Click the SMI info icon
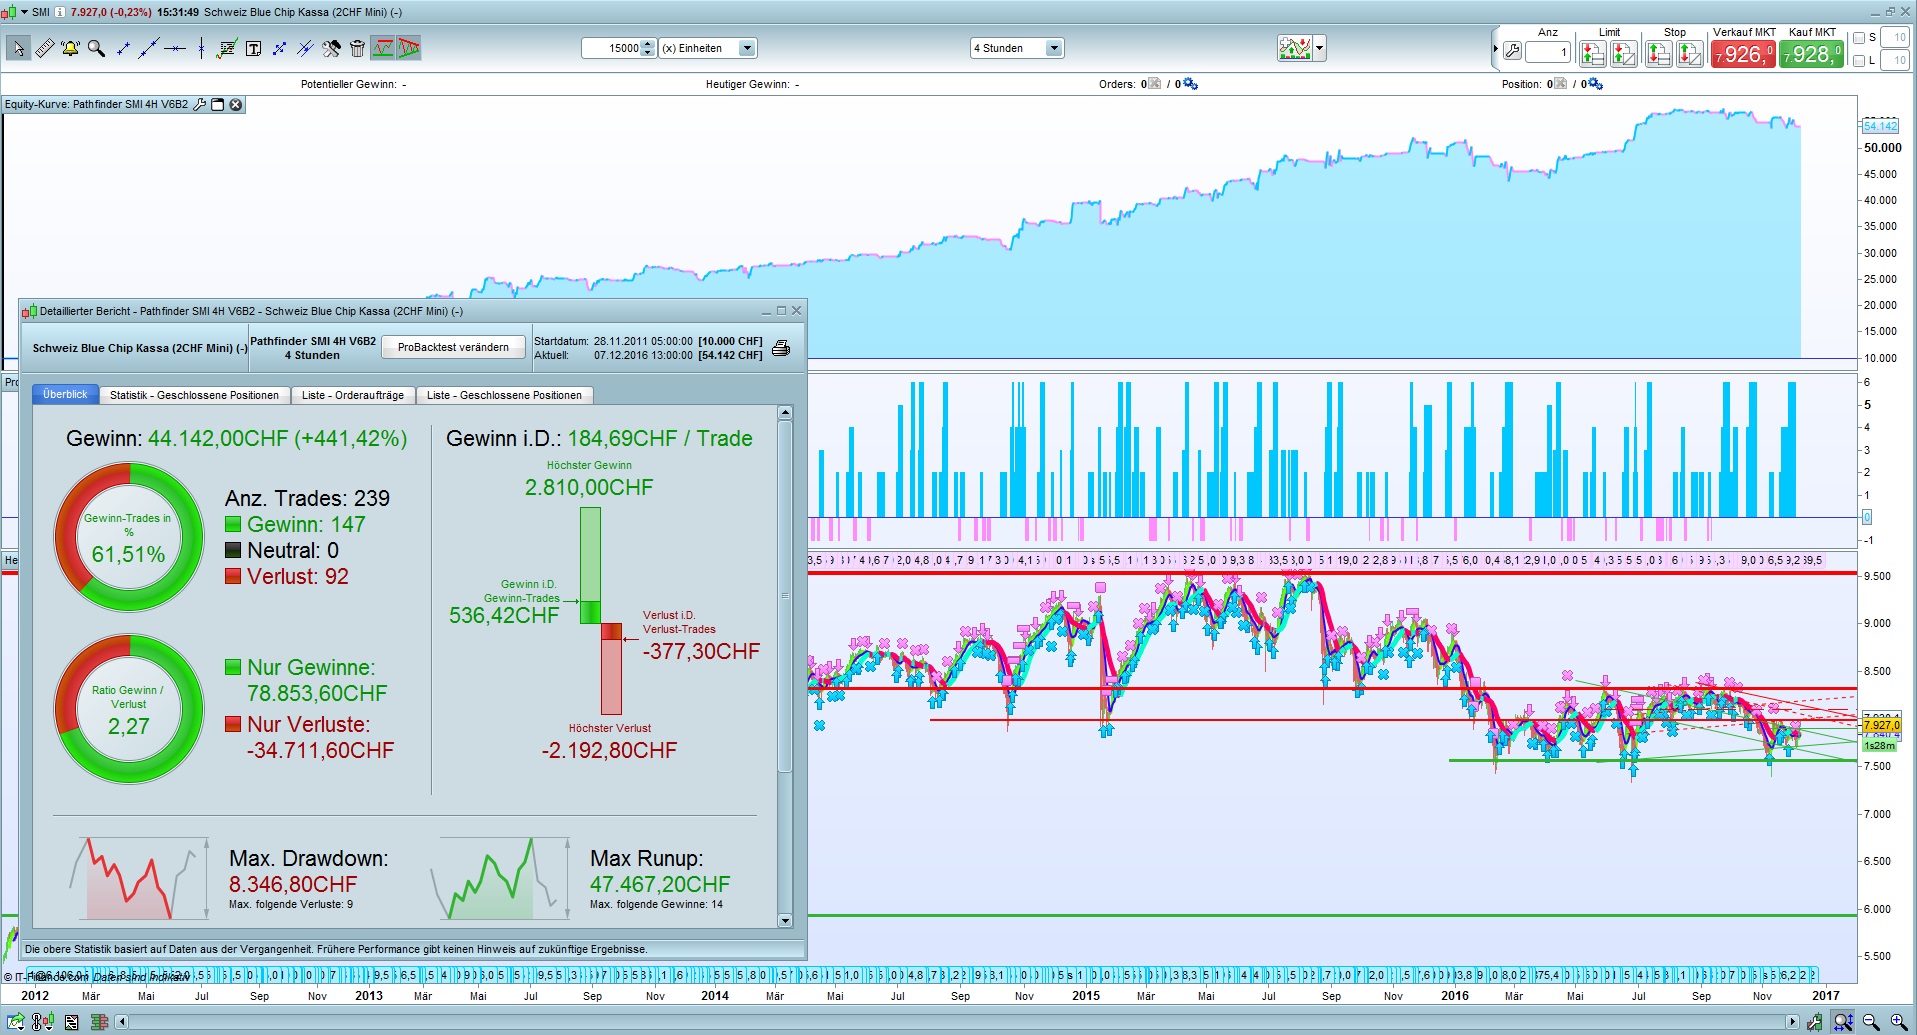Screen dimensions: 1917x1035 pyautogui.click(x=60, y=12)
